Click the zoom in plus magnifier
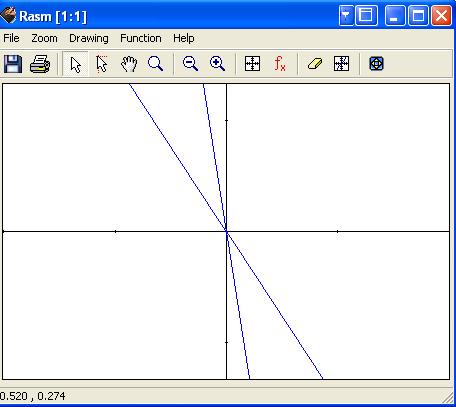Screen dimensions: 456x407 [x=217, y=64]
